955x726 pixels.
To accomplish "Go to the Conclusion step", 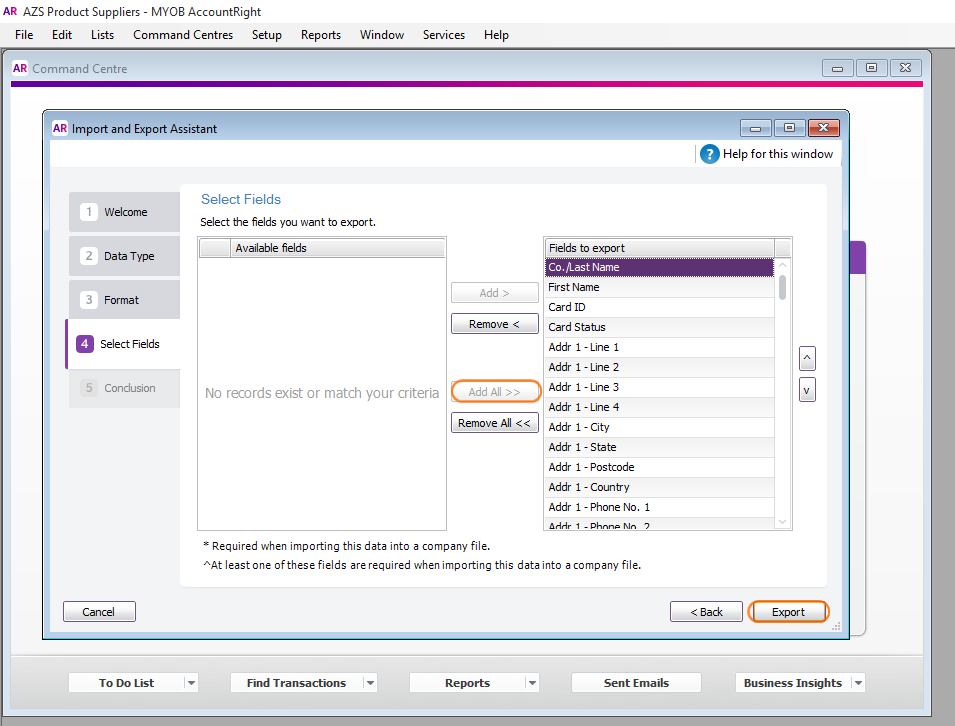I will [x=124, y=388].
